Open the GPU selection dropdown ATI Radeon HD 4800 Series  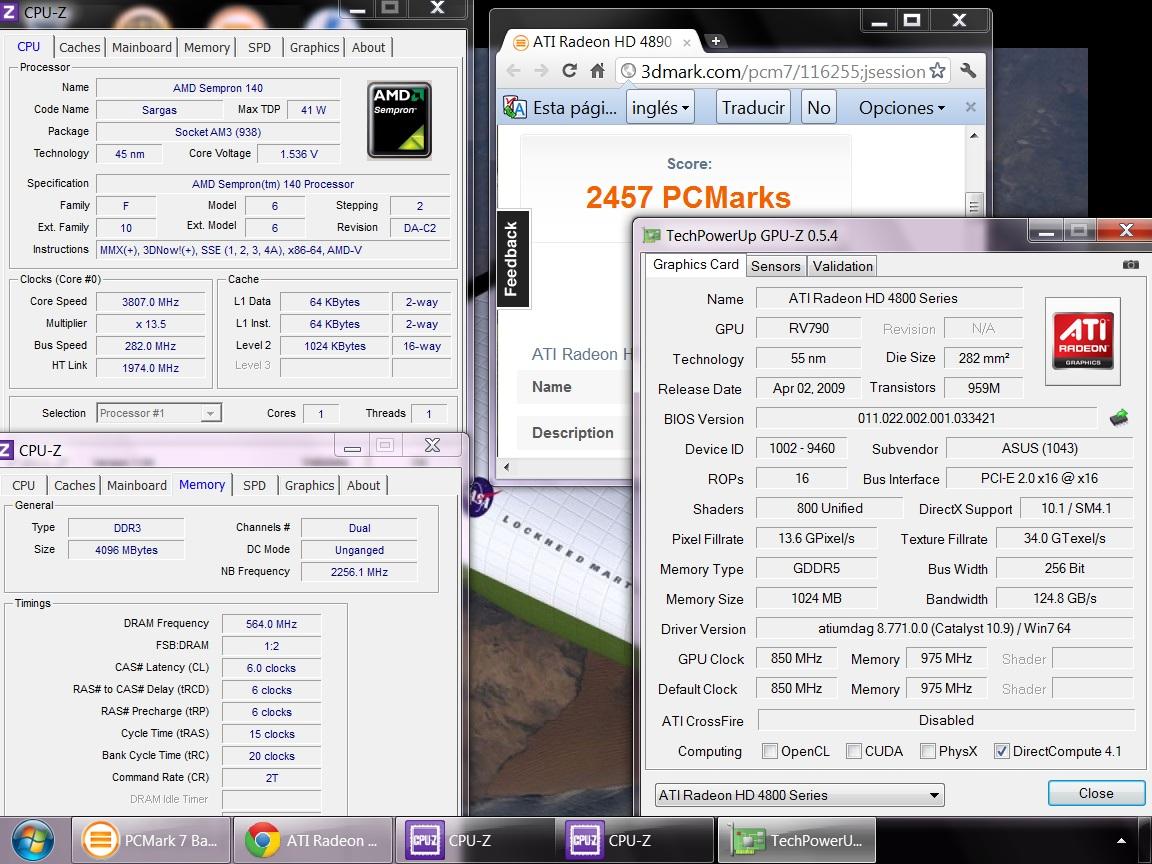tap(799, 795)
